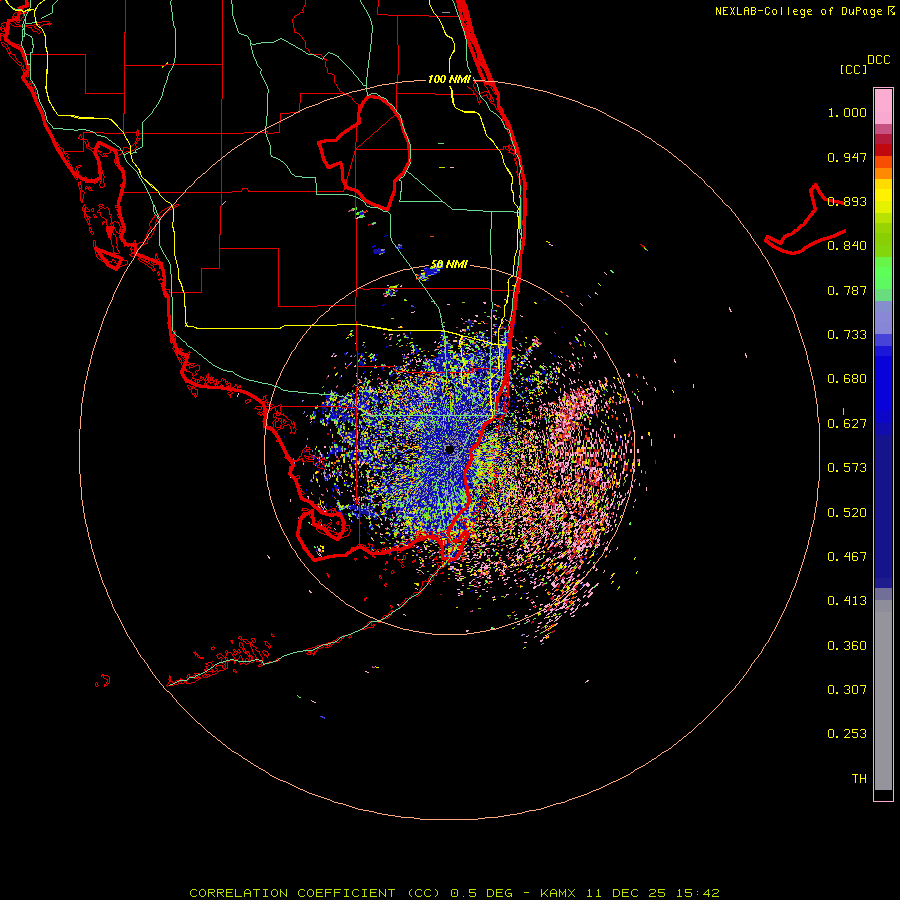The image size is (900, 900).
Task: Click the 0.467 scale value
Action: point(847,557)
